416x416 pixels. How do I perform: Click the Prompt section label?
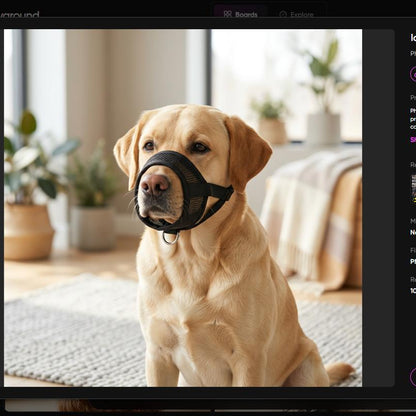click(x=413, y=98)
